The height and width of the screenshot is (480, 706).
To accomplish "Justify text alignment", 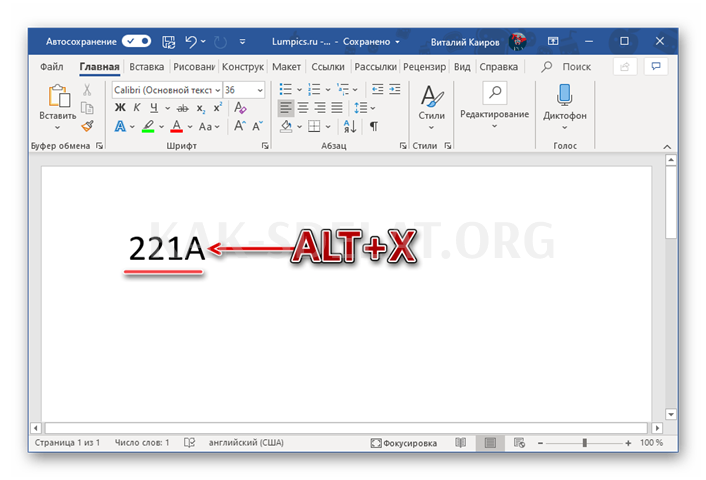I will (x=337, y=108).
